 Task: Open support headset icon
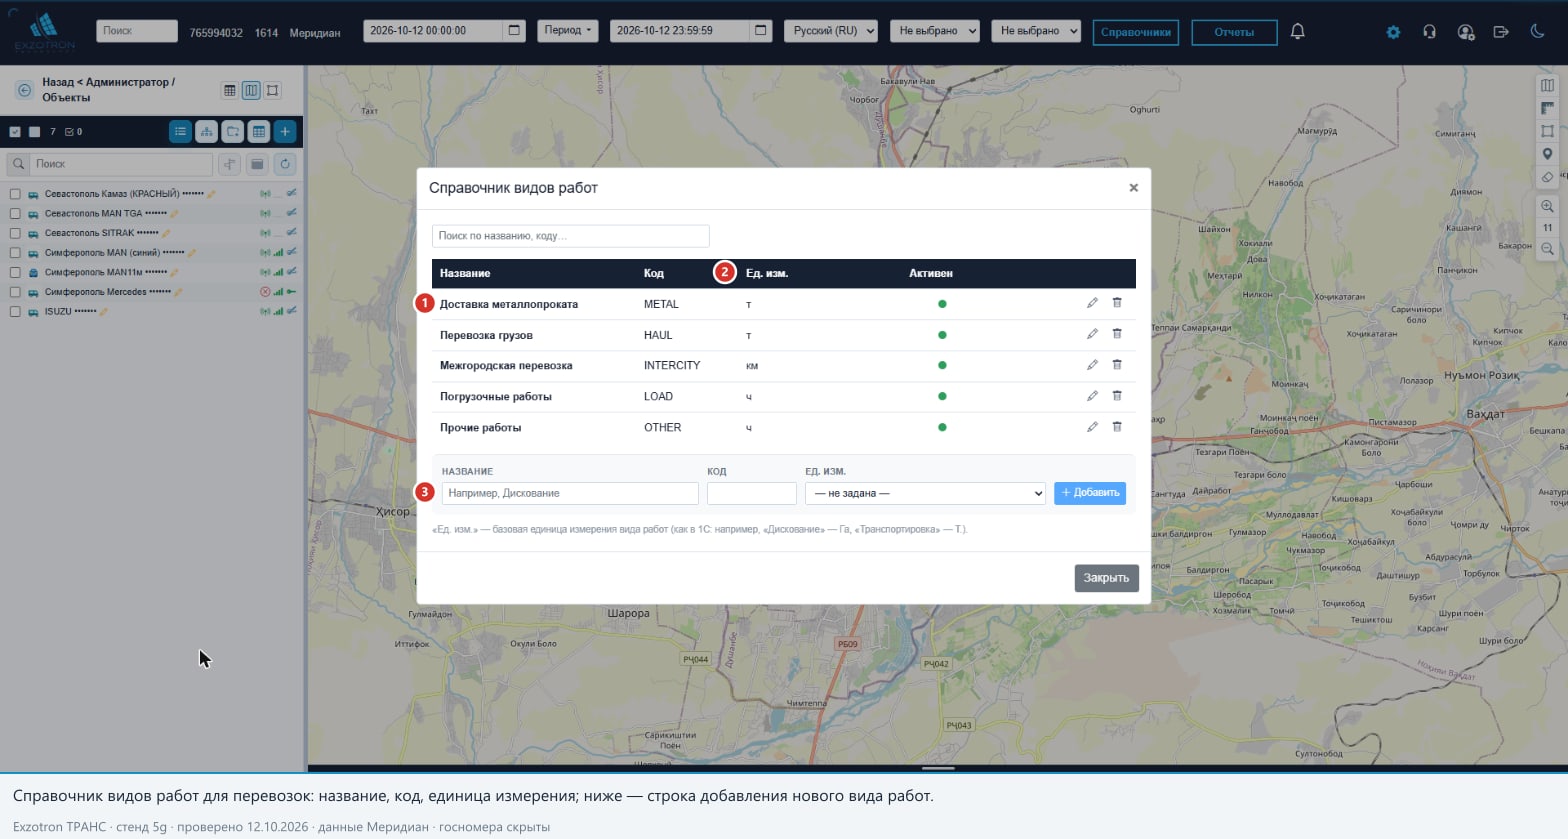[1429, 32]
